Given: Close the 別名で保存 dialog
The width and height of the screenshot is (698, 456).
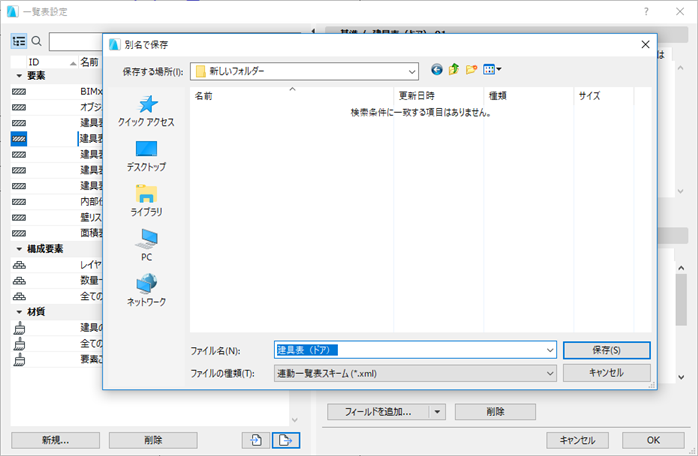Looking at the screenshot, I should point(645,45).
